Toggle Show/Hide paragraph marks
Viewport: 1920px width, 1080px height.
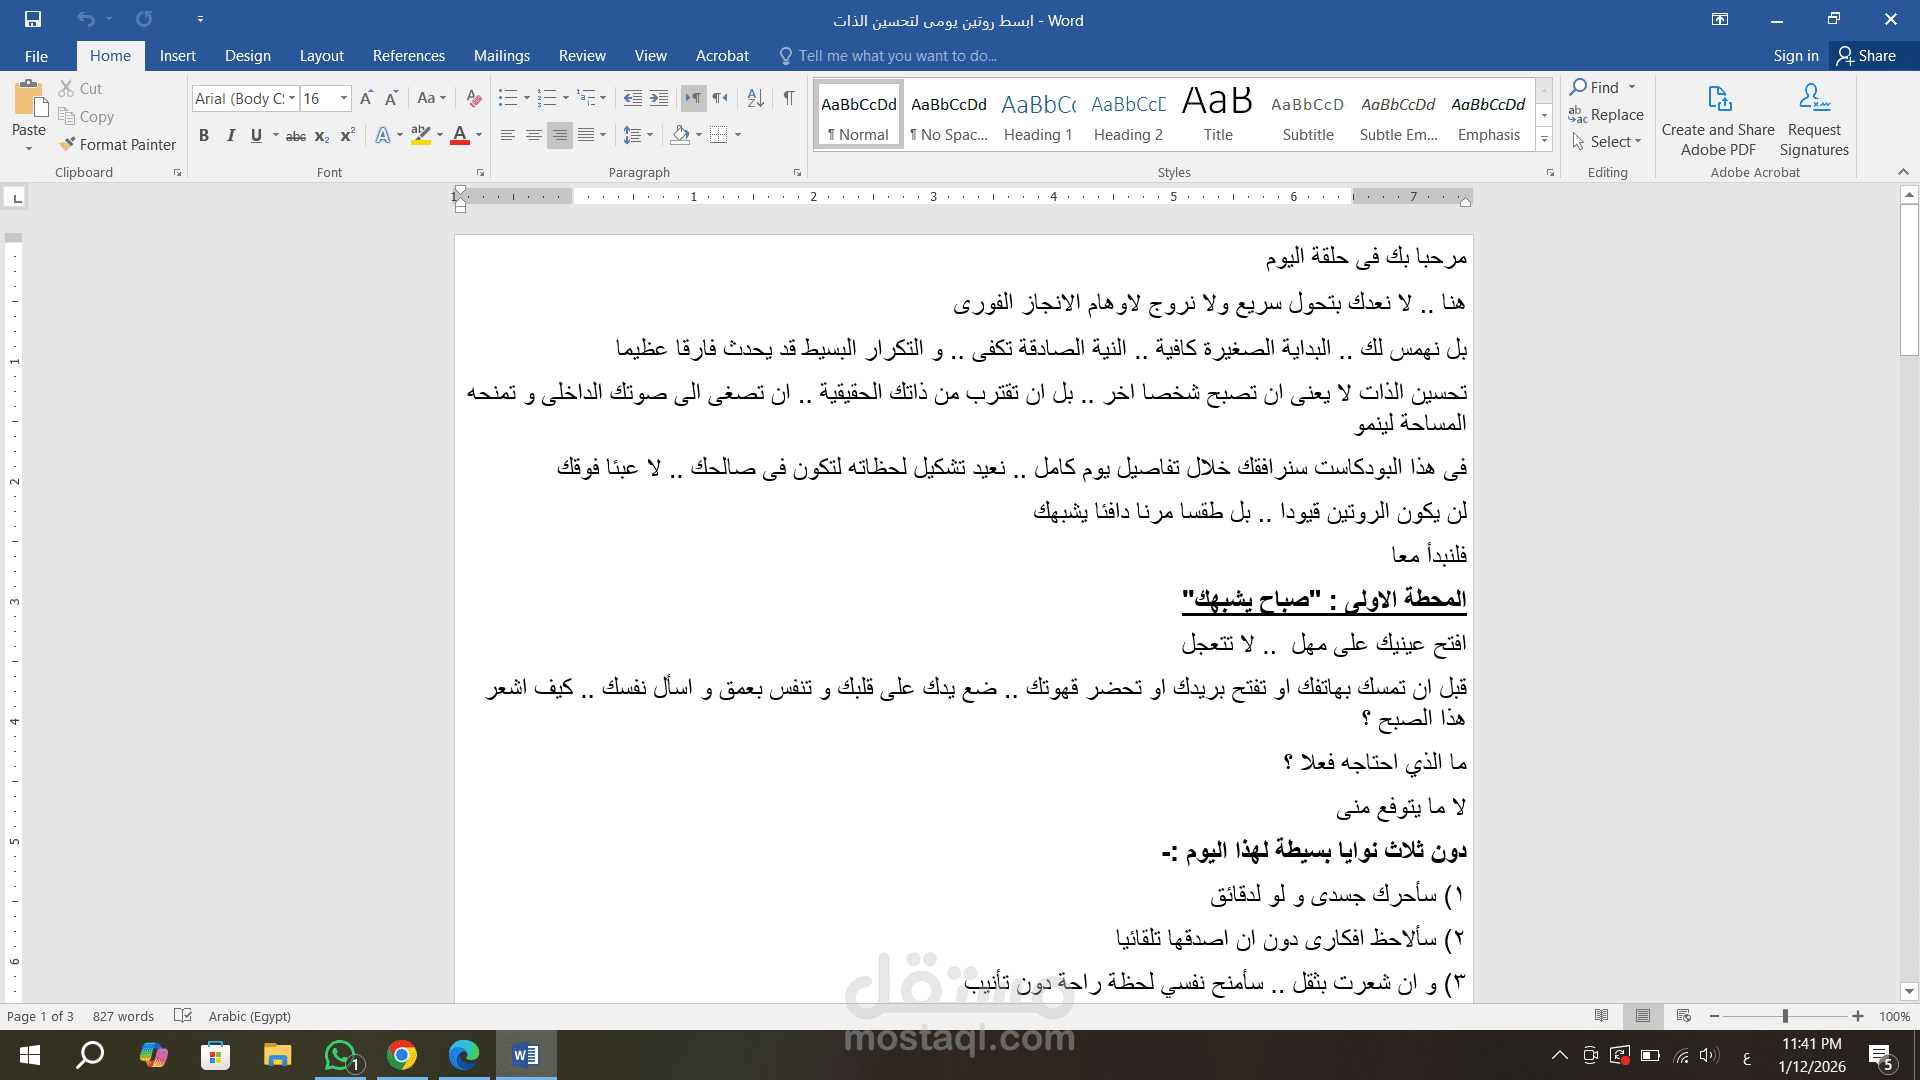[789, 98]
